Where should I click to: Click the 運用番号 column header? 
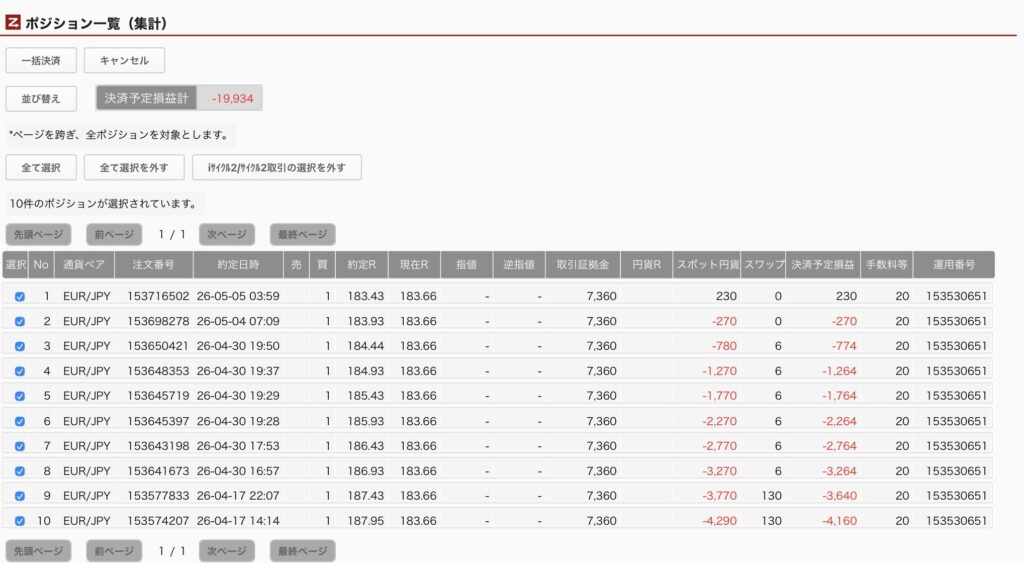point(954,265)
